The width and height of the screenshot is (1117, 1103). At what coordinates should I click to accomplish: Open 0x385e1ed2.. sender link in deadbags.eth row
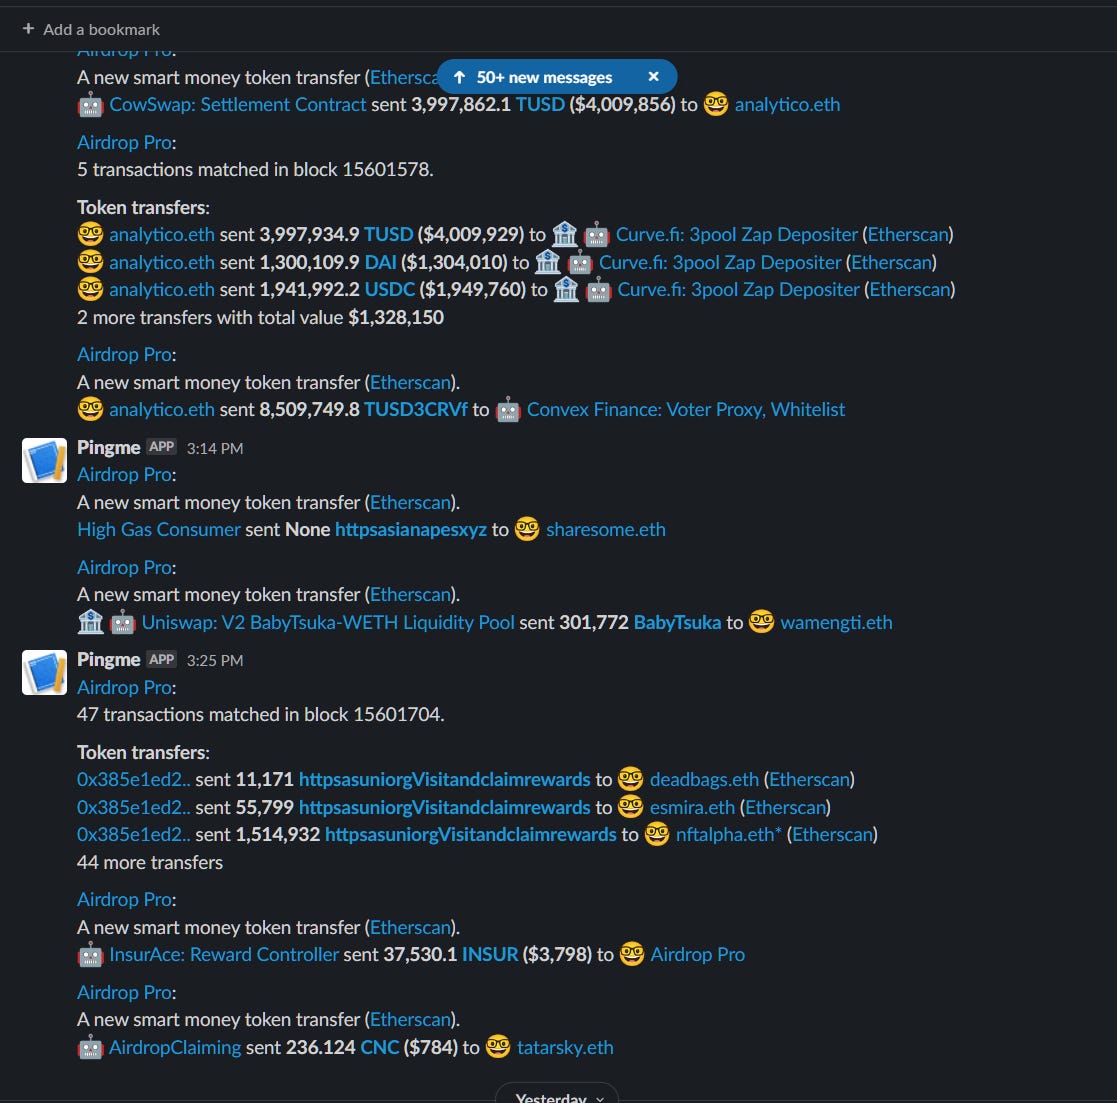tap(134, 779)
